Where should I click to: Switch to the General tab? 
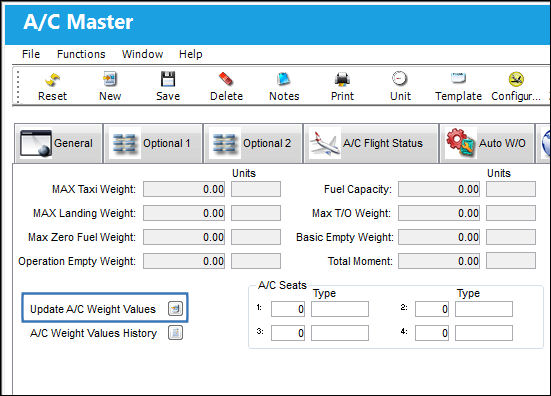(x=58, y=143)
